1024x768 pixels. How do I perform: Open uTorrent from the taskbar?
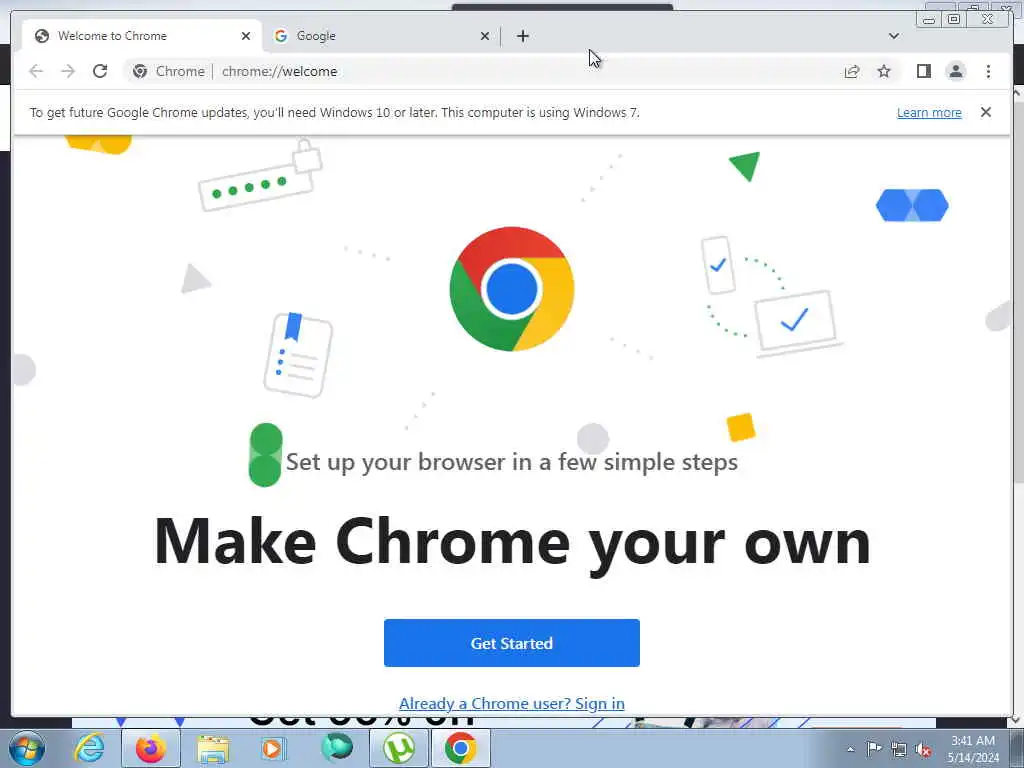coord(399,748)
